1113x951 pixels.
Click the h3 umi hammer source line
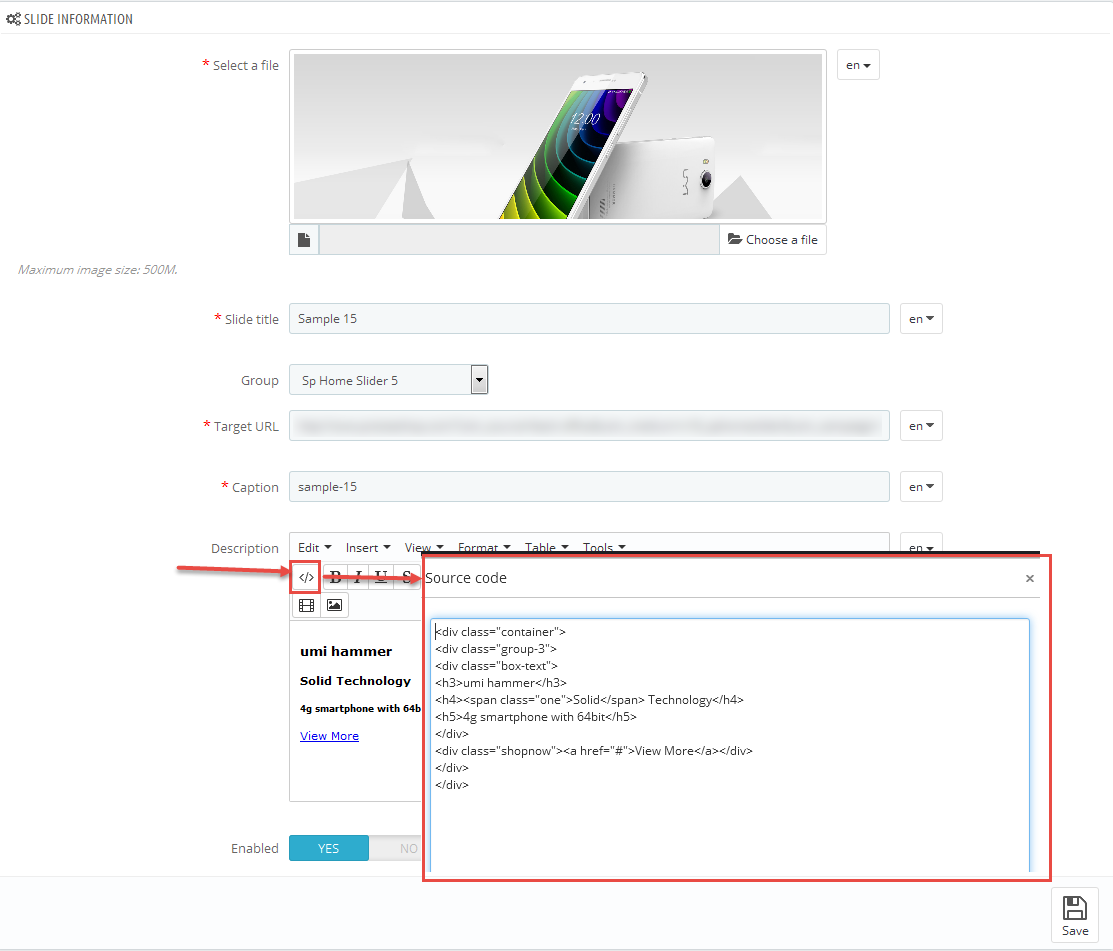click(501, 683)
